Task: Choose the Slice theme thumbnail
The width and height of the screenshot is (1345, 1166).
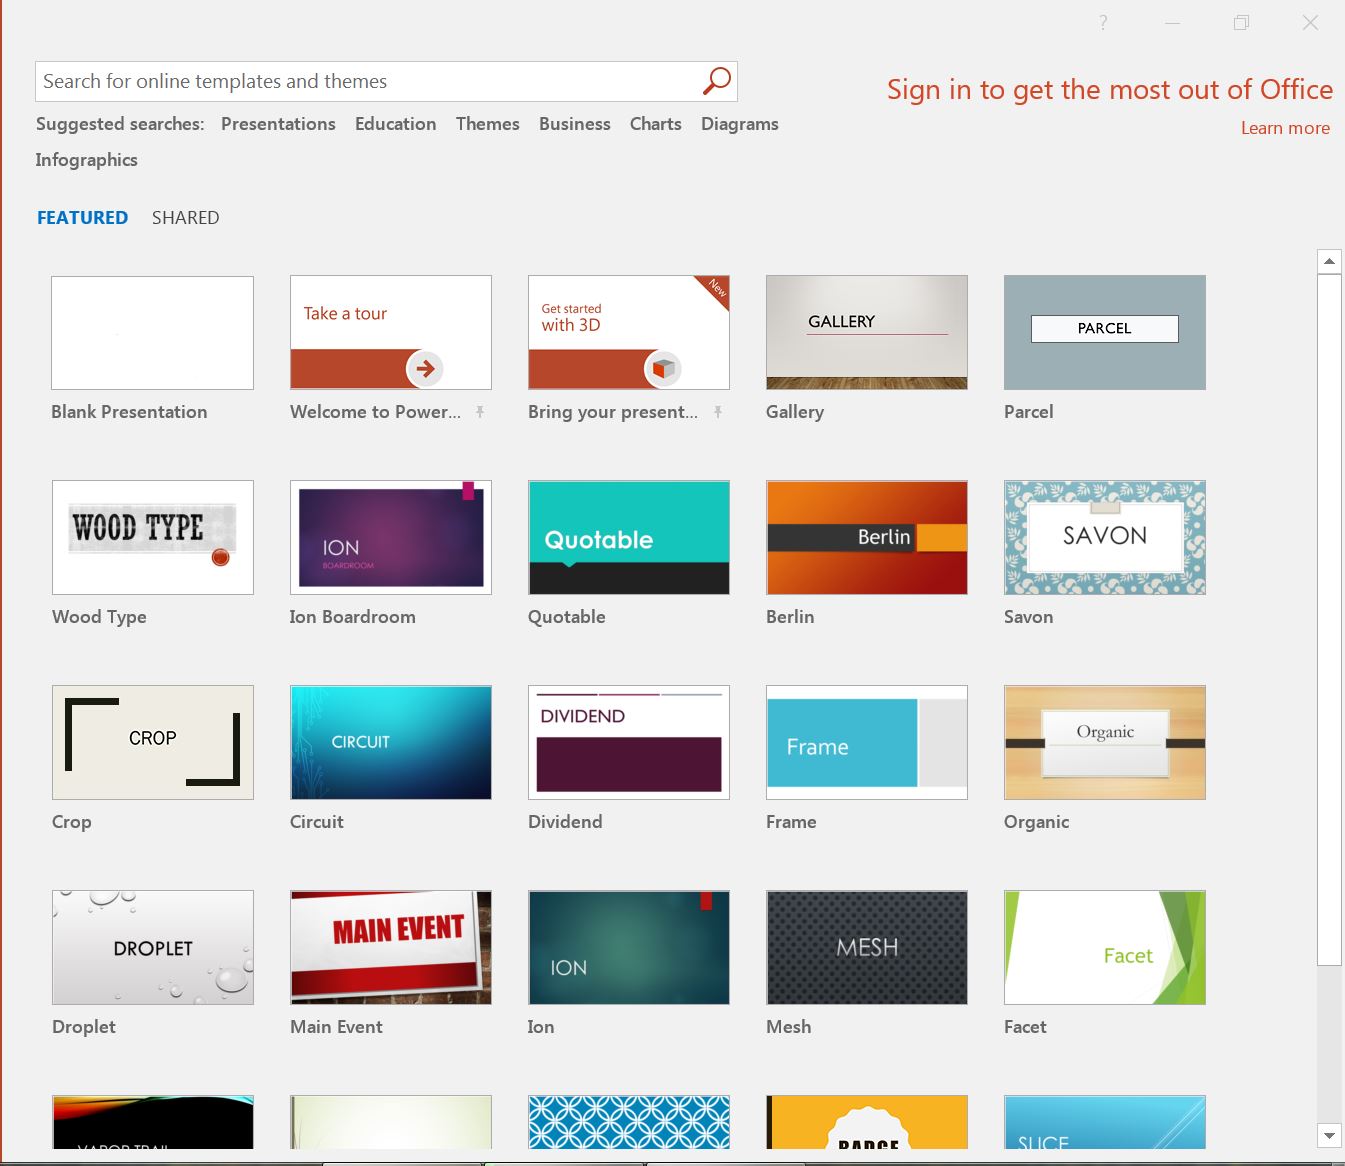Action: [x=1104, y=1122]
